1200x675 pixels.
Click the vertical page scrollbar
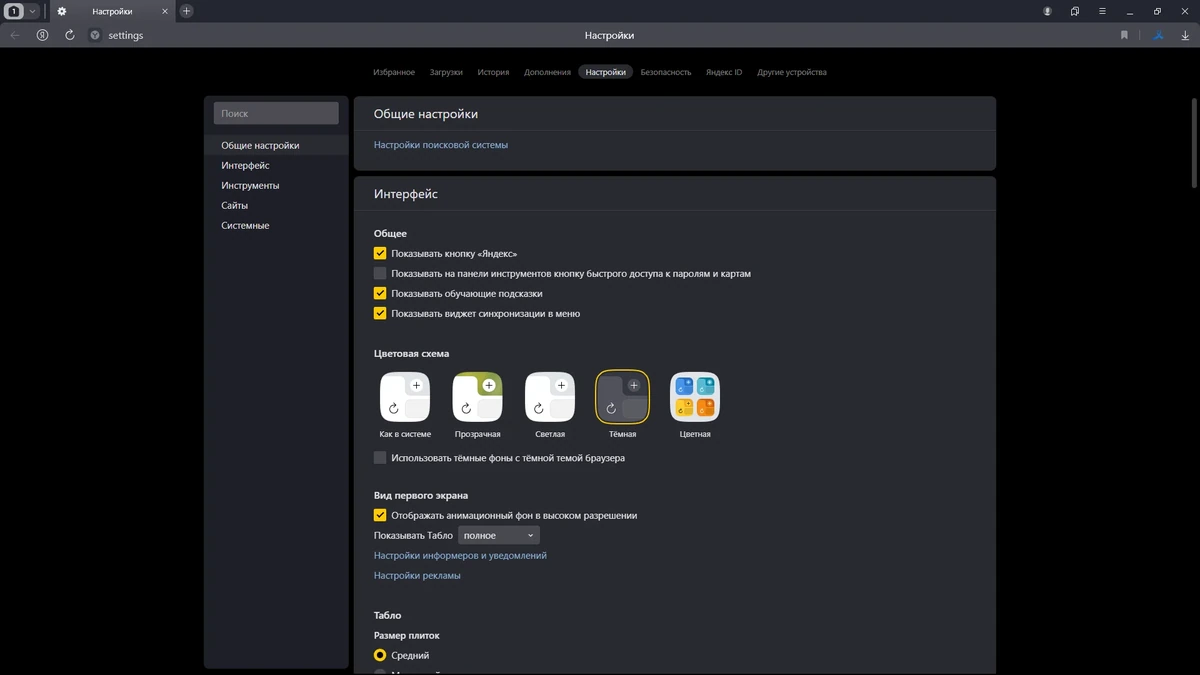[1195, 142]
